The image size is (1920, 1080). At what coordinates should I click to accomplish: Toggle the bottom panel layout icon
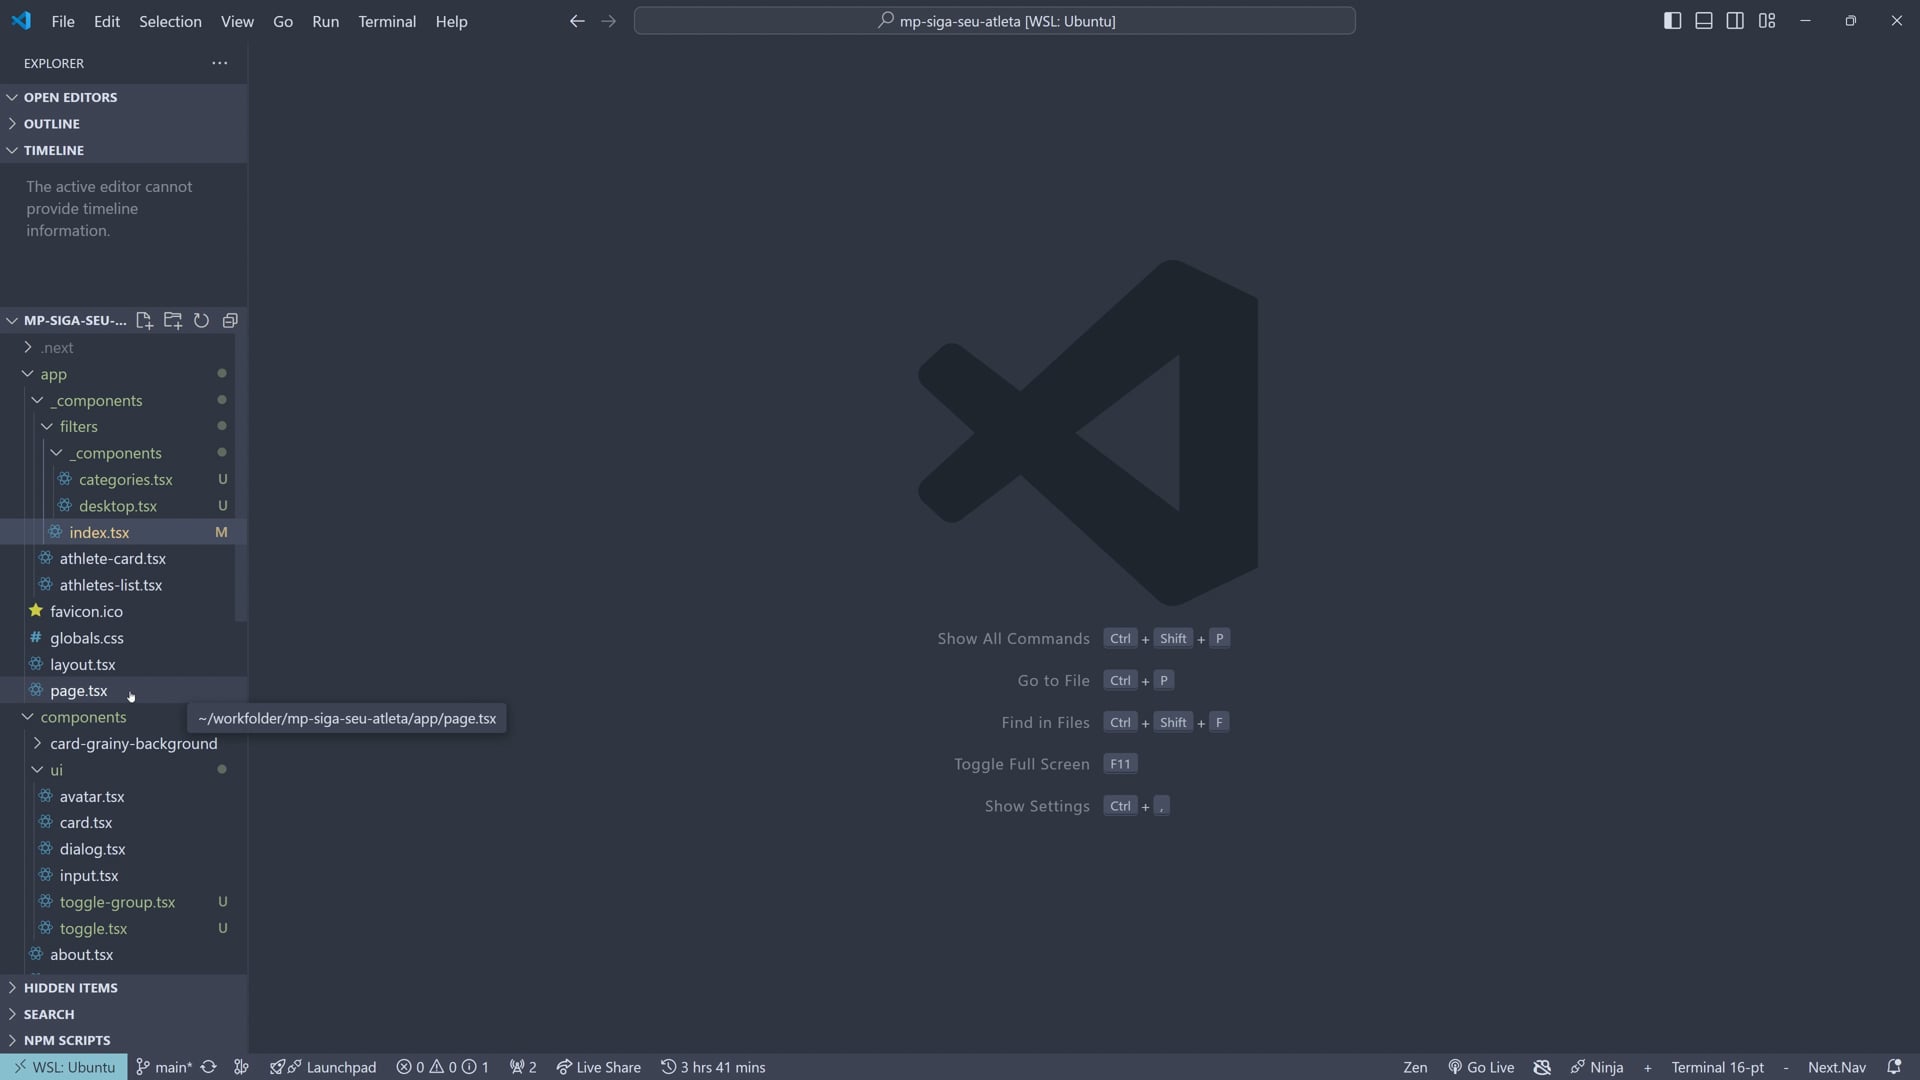point(1704,21)
